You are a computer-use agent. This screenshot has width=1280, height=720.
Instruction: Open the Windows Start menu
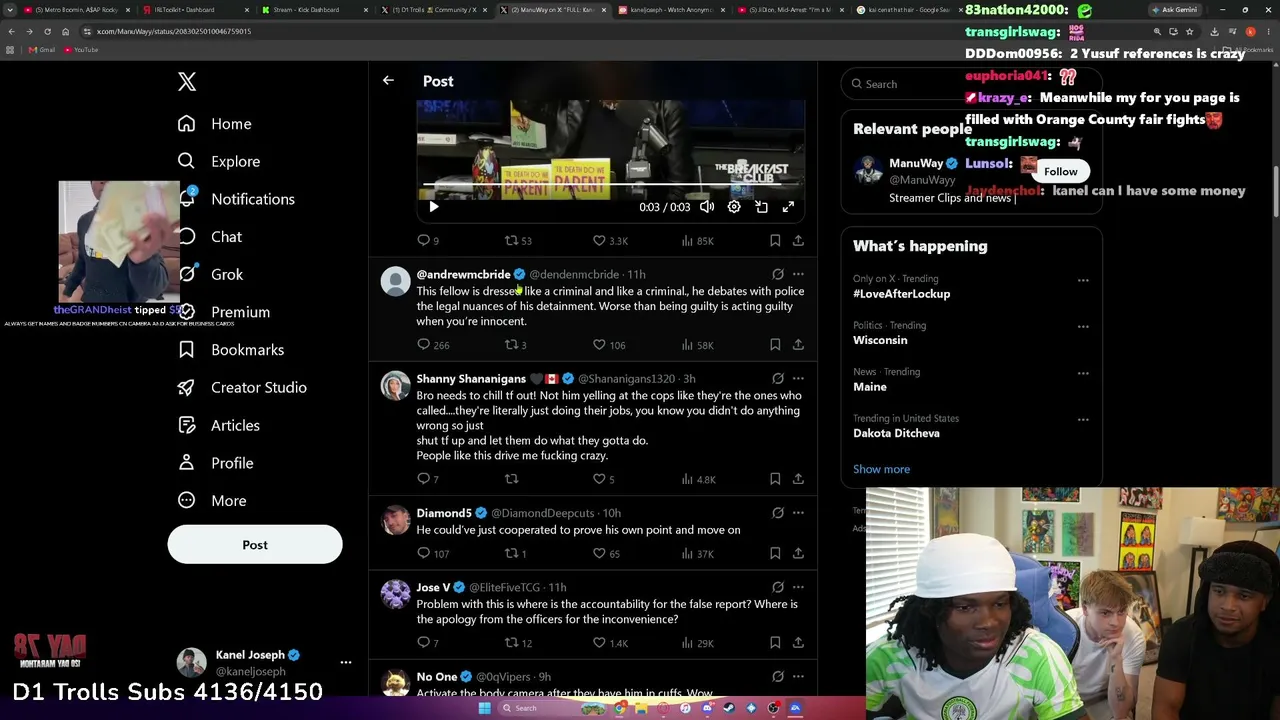tap(484, 708)
